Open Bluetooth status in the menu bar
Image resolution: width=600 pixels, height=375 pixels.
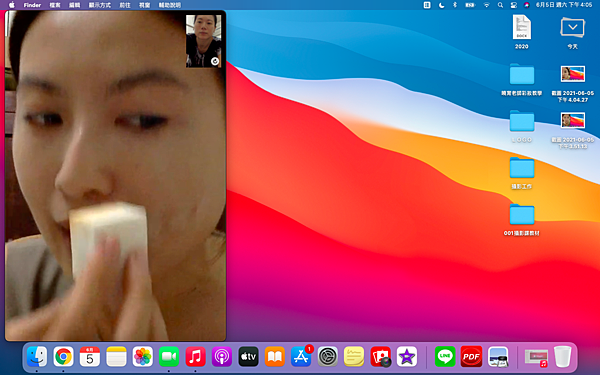pyautogui.click(x=455, y=5)
